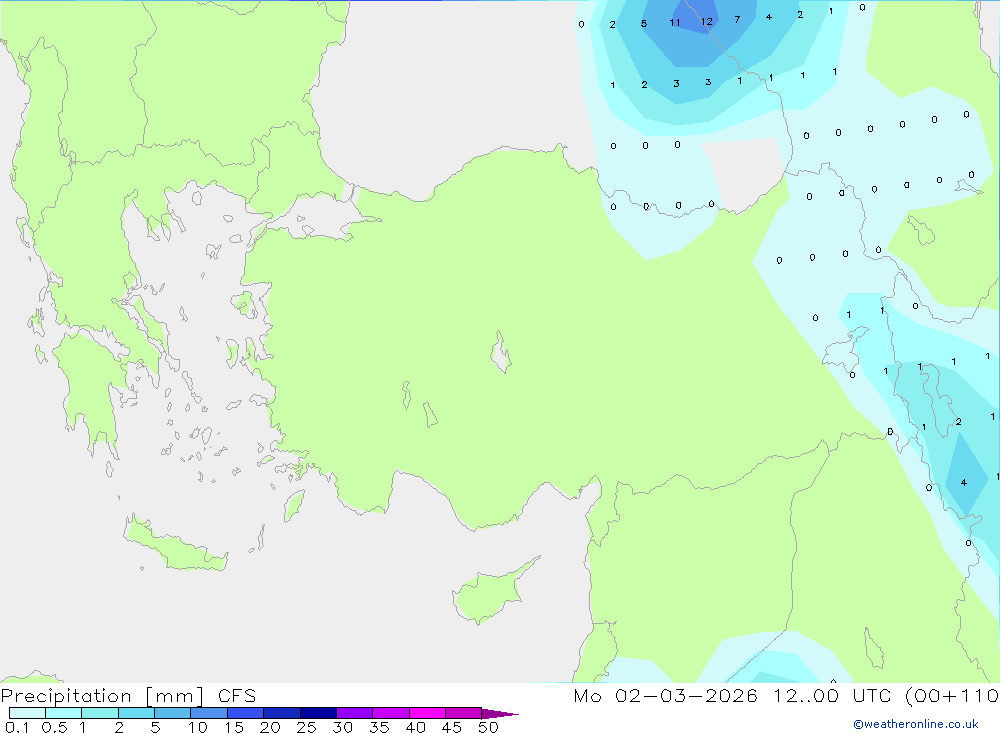Click the '20' legend scale label
This screenshot has width=1000, height=733.
pyautogui.click(x=270, y=727)
